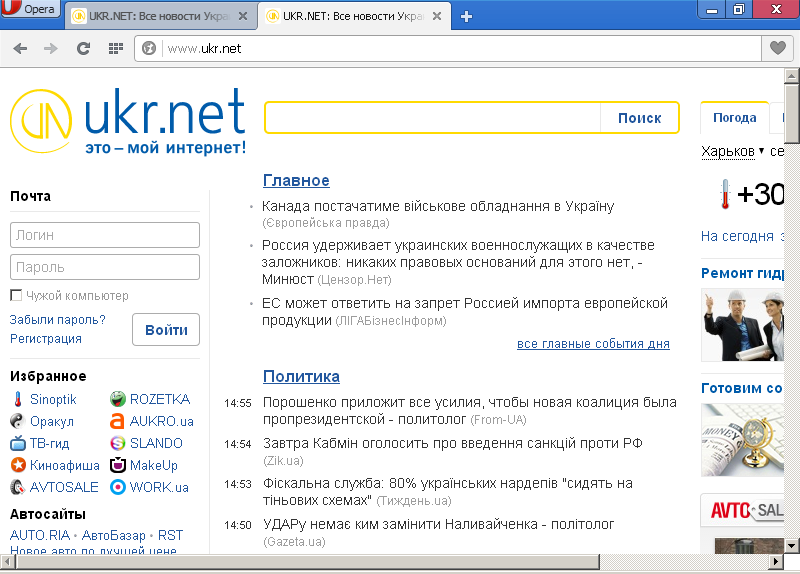Open Sinoptik thermometer icon in favorites

(x=18, y=399)
